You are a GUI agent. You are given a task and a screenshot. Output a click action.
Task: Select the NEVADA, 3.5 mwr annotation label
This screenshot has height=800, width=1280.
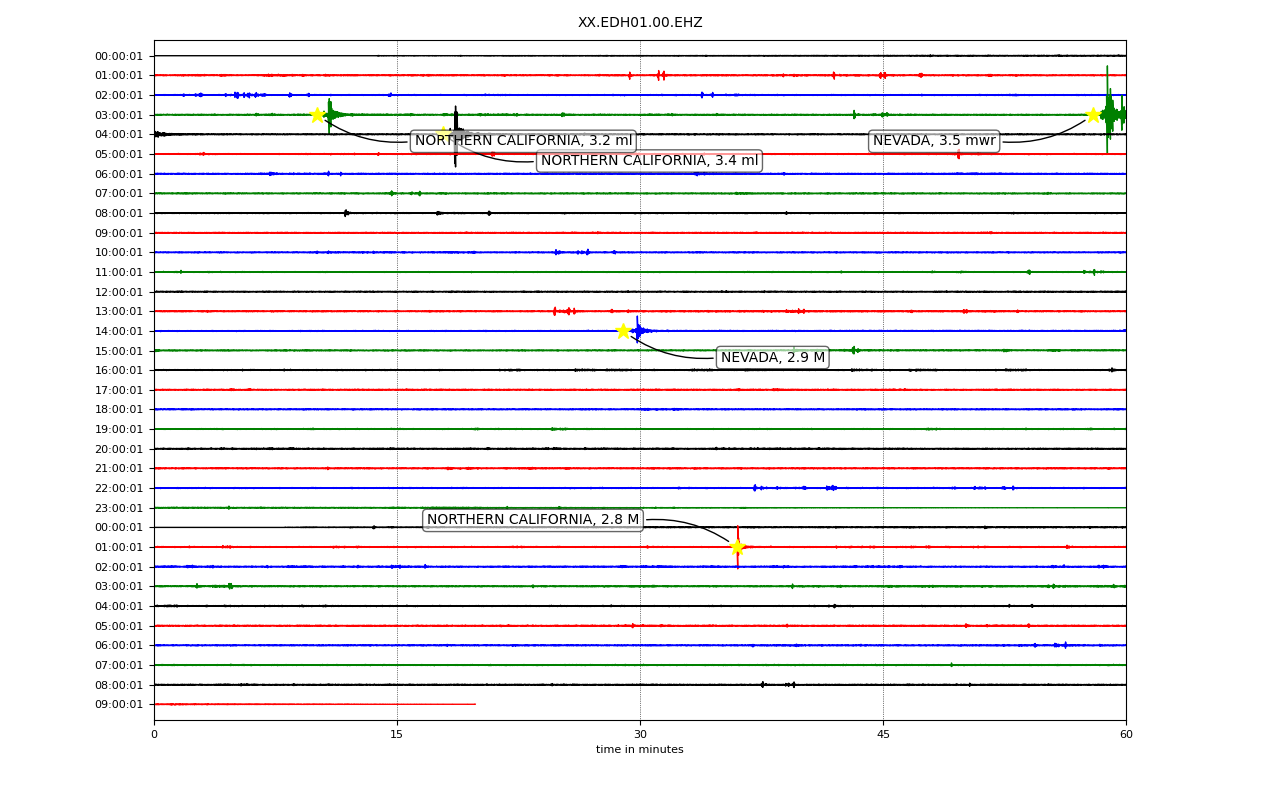coord(934,141)
